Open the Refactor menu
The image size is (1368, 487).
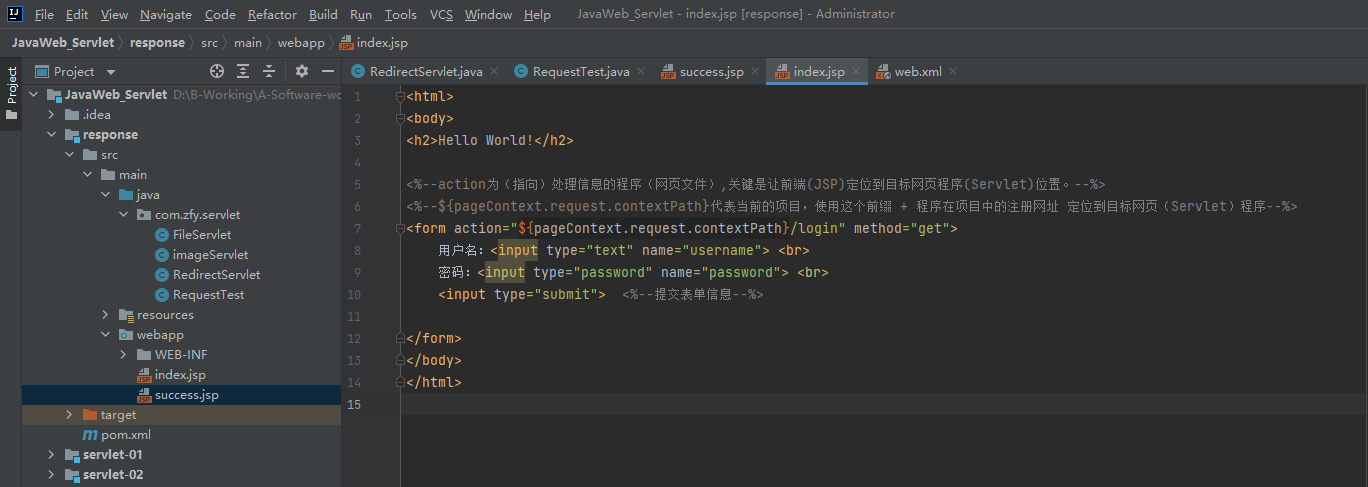[272, 15]
